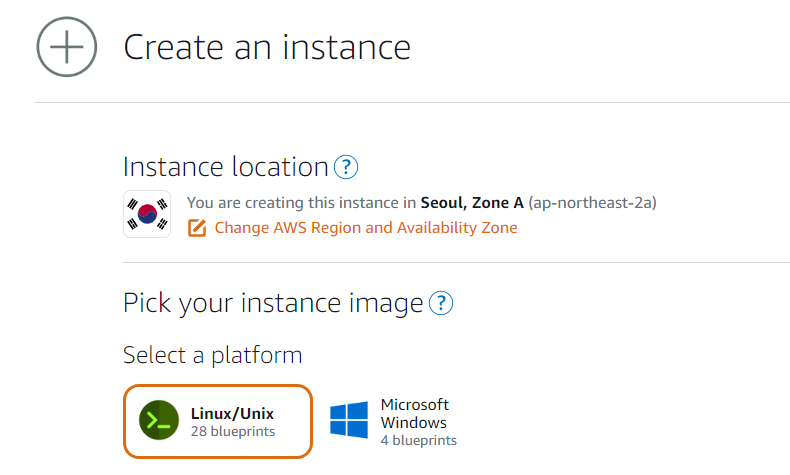The height and width of the screenshot is (475, 790).
Task: Click the South Korea flag icon
Action: tap(147, 214)
